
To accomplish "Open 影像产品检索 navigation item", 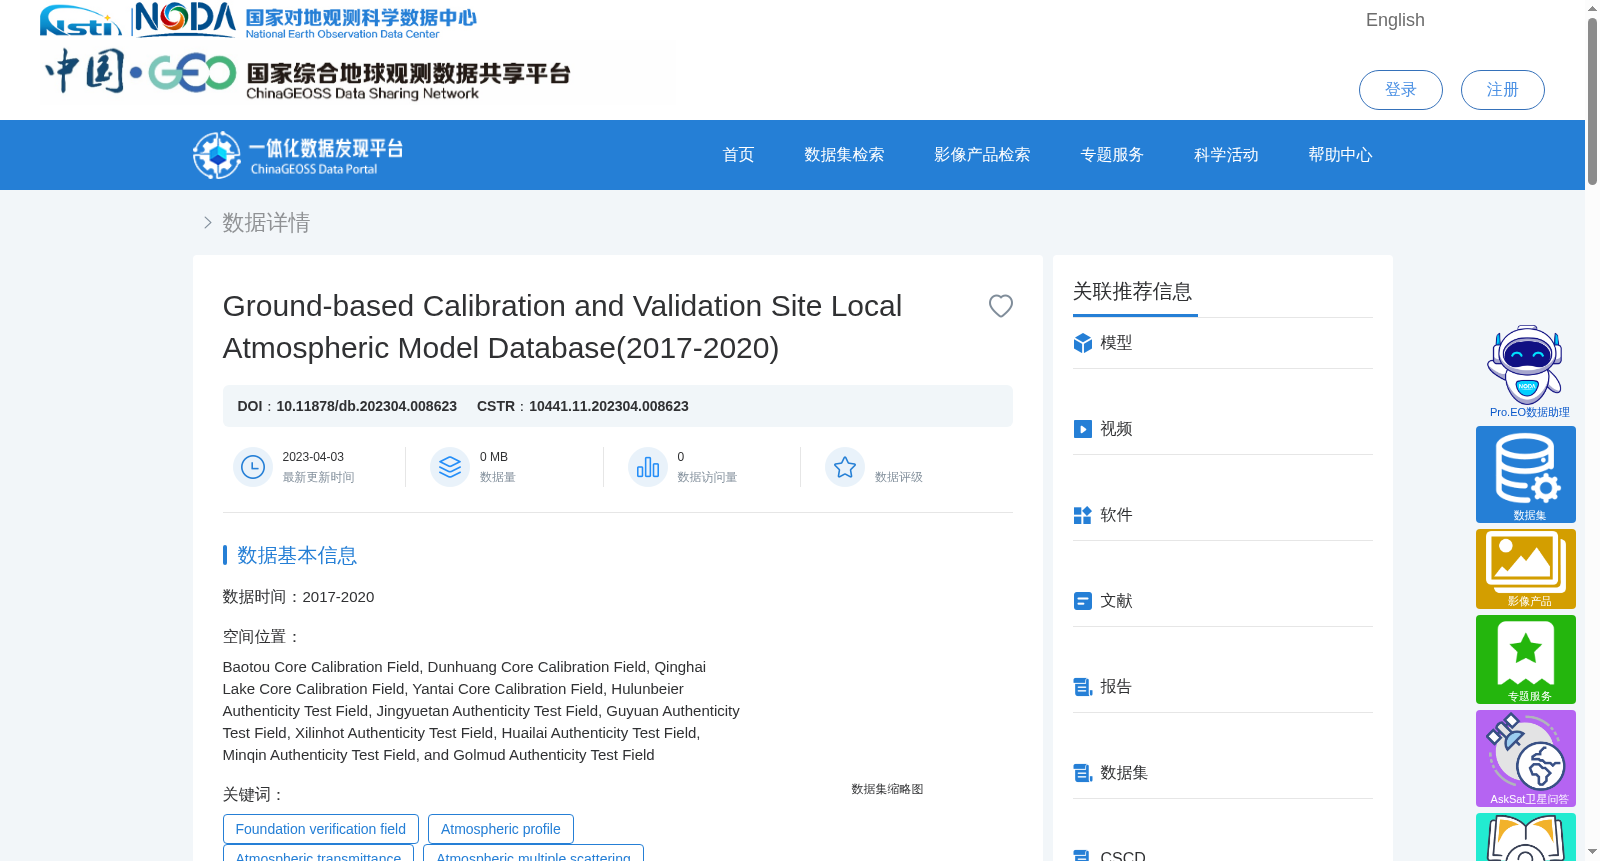I will tap(982, 155).
